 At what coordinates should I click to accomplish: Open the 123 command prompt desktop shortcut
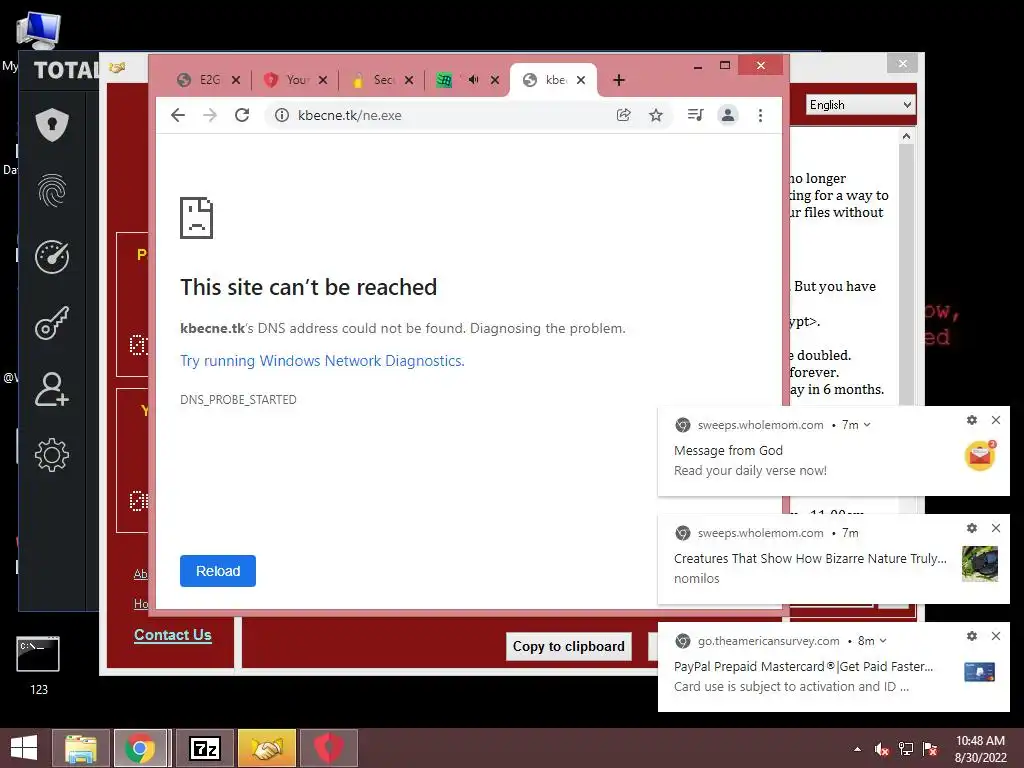(38, 664)
